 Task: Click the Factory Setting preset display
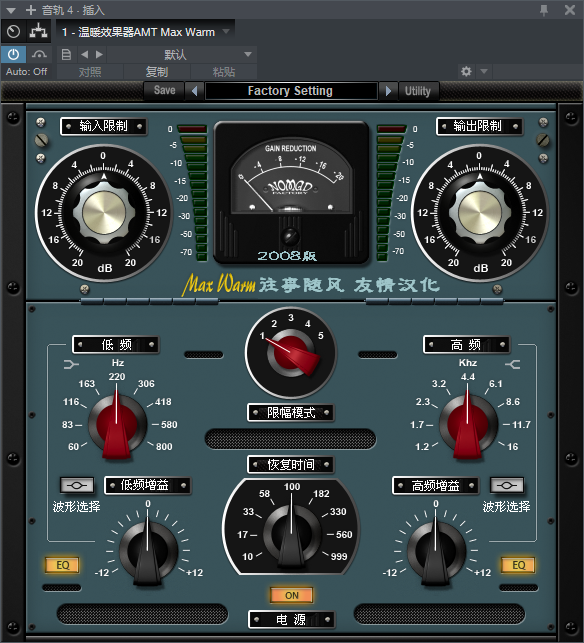pos(290,91)
